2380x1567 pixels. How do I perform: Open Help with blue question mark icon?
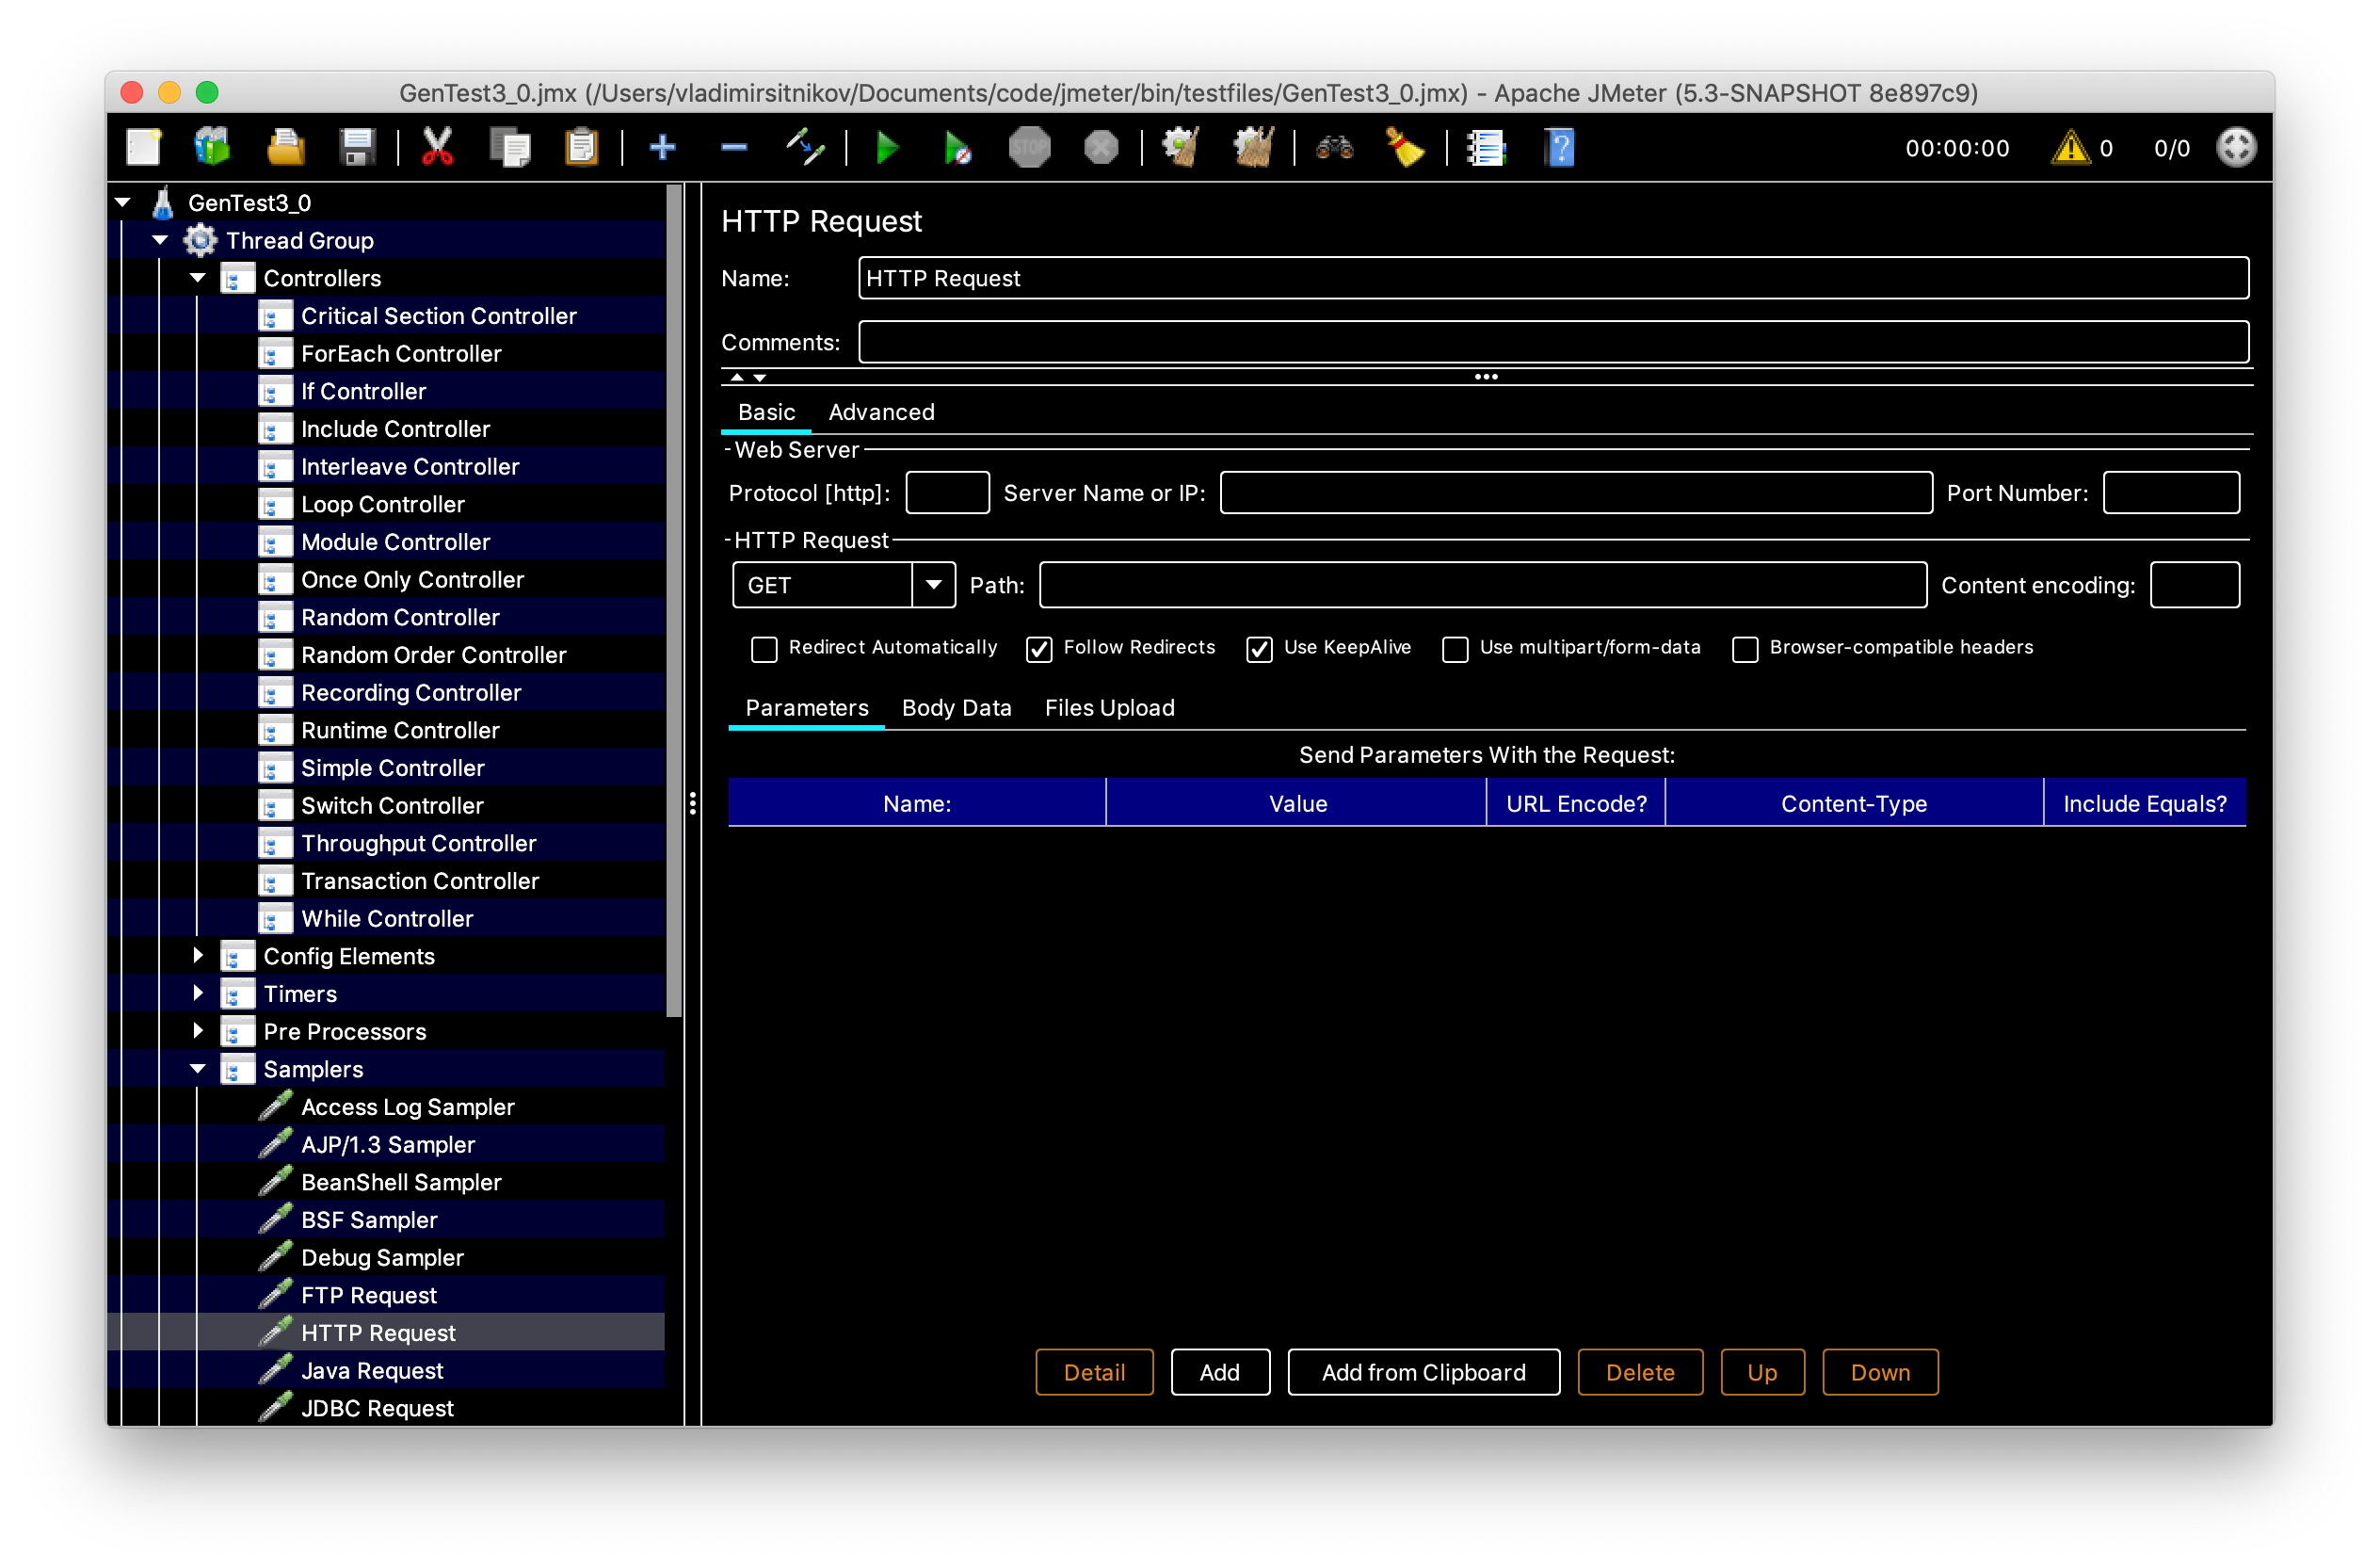(1559, 148)
